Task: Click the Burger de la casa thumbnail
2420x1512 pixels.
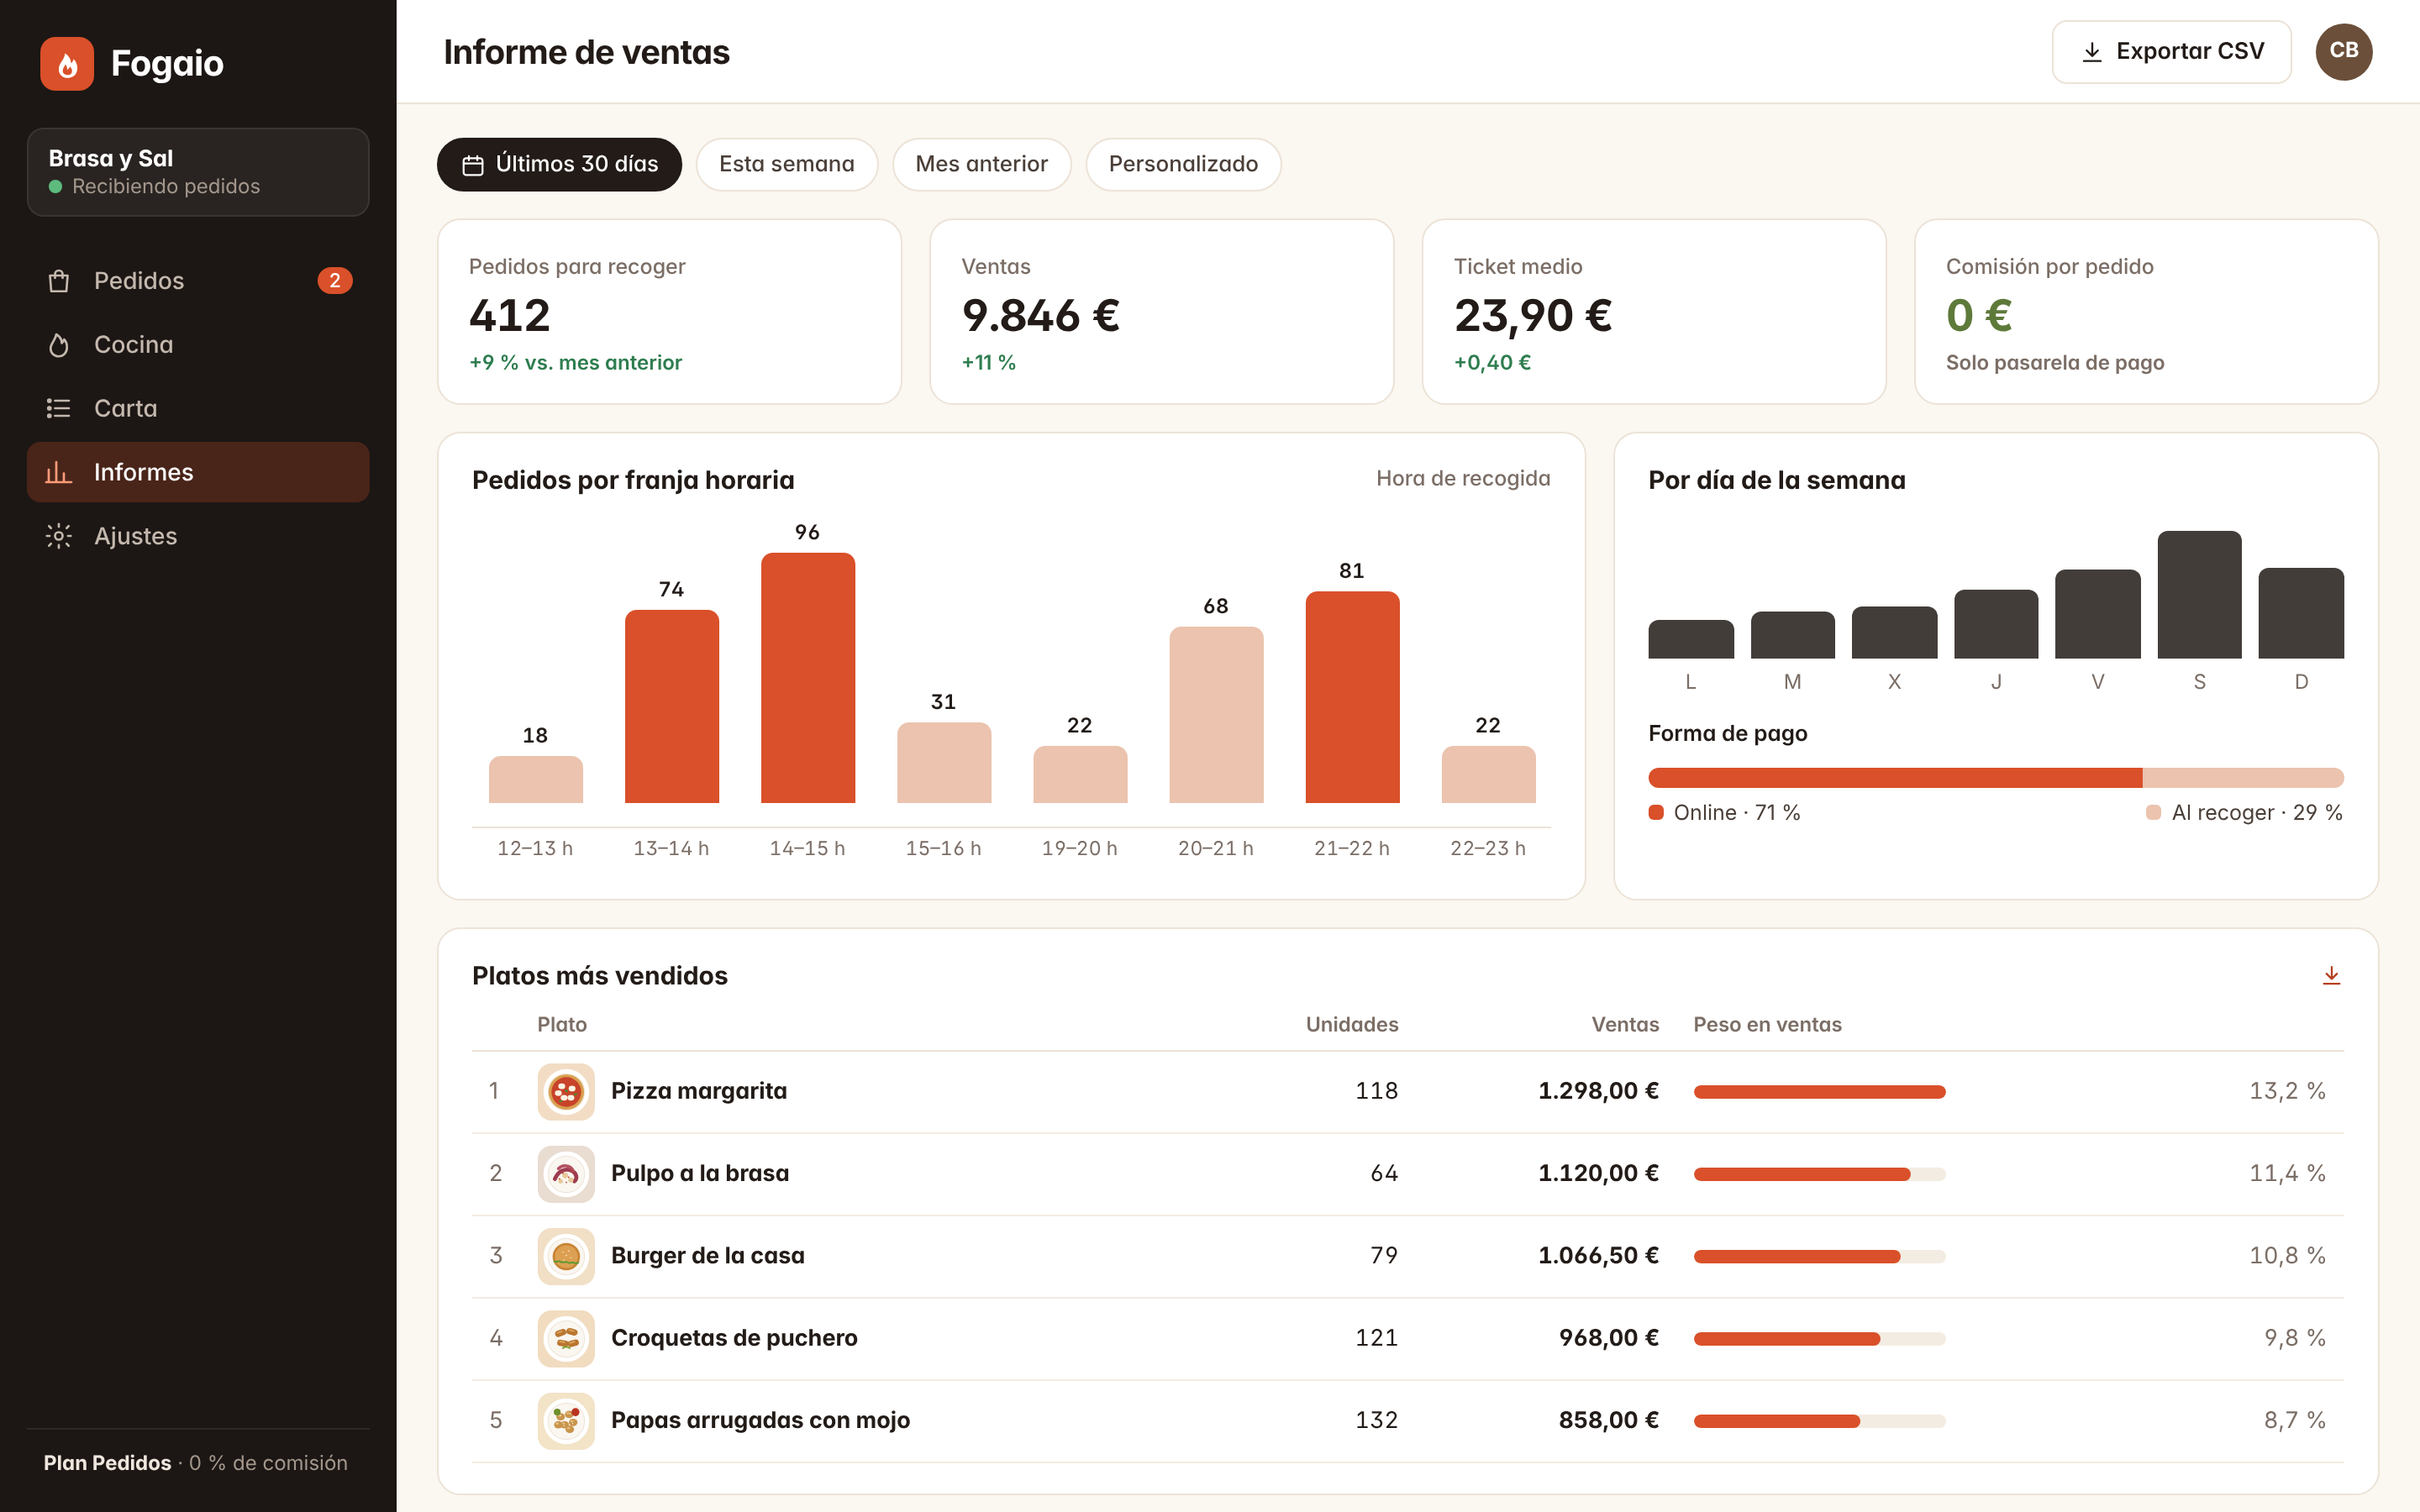Action: click(566, 1256)
